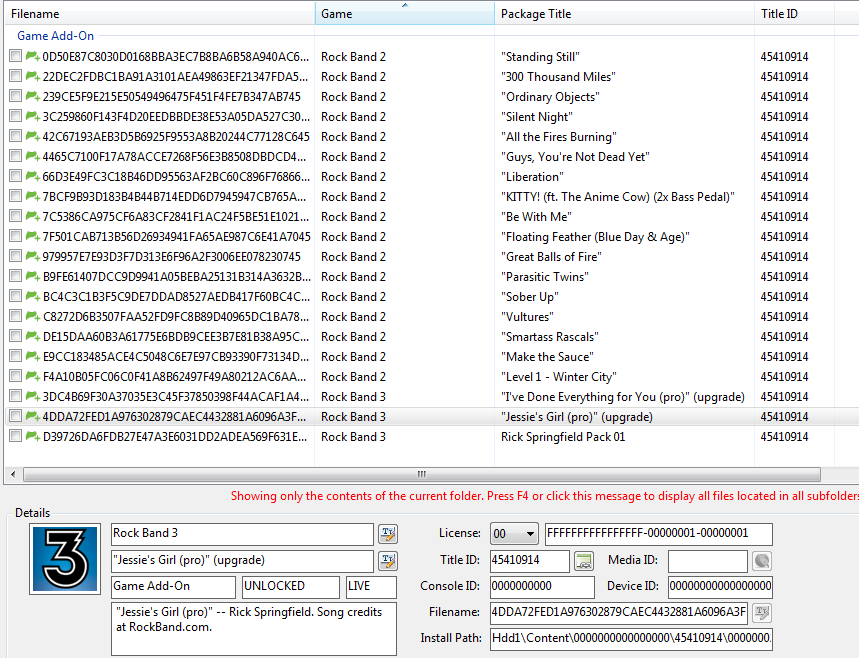Click the gamepad icon for "Silent Night" row
This screenshot has width=859, height=658.
(32, 117)
